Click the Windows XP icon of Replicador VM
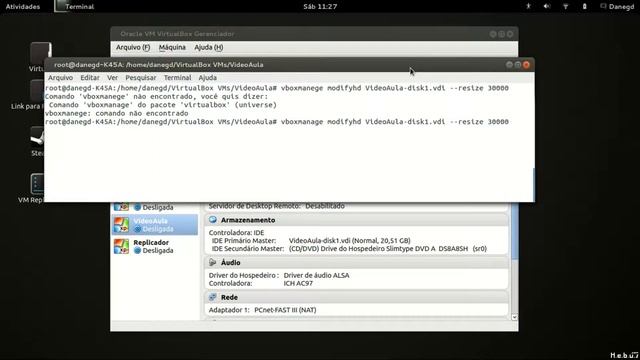The height and width of the screenshot is (360, 640). 121,246
